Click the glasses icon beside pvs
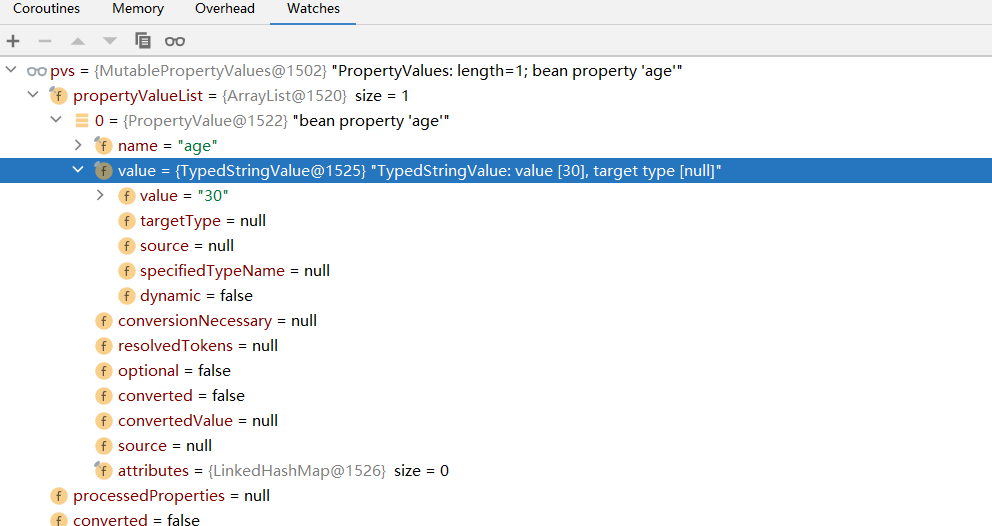The width and height of the screenshot is (992, 526). pos(37,71)
